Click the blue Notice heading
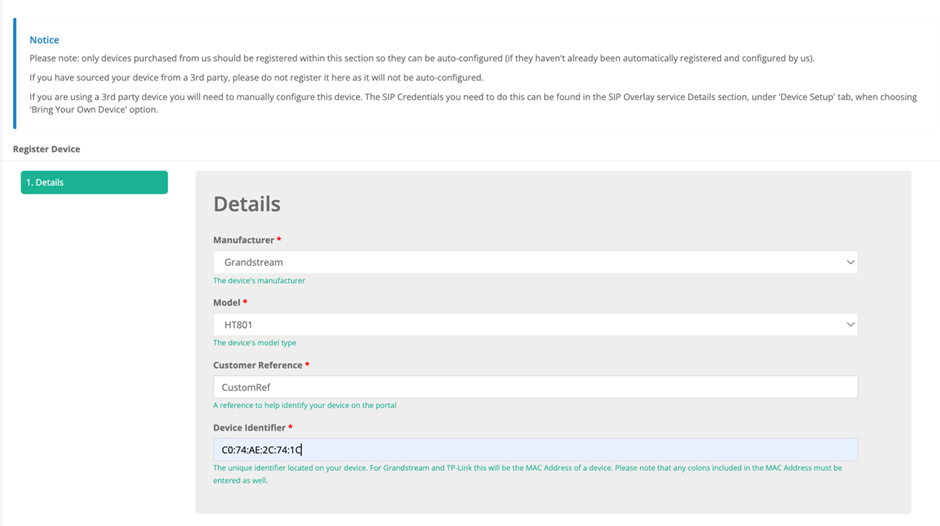This screenshot has width=940, height=526. click(x=44, y=40)
